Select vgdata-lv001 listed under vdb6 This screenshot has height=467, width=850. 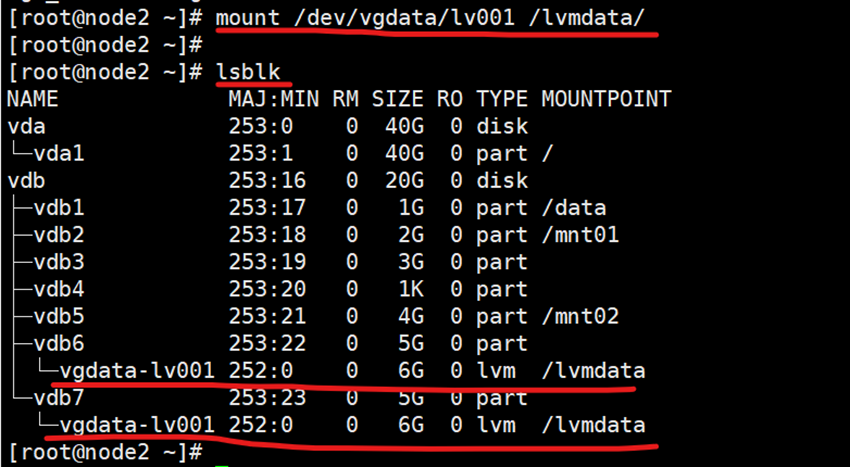tap(136, 371)
